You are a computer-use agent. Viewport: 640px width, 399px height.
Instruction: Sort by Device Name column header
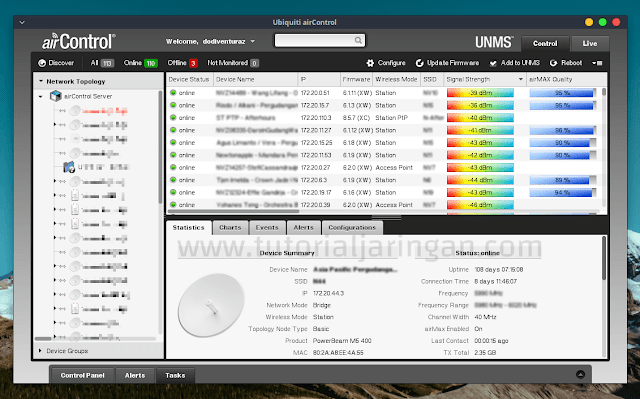[256, 79]
